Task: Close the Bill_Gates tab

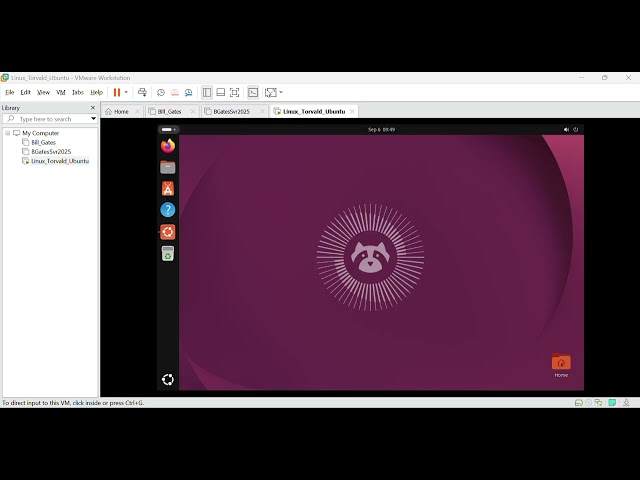Action: 193,111
